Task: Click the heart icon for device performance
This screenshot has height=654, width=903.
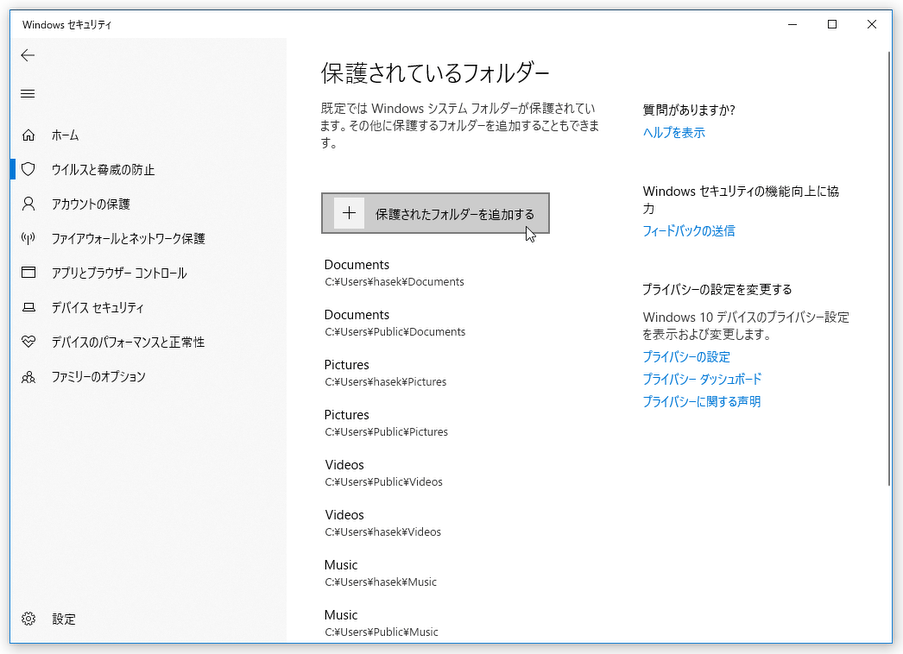Action: (28, 341)
